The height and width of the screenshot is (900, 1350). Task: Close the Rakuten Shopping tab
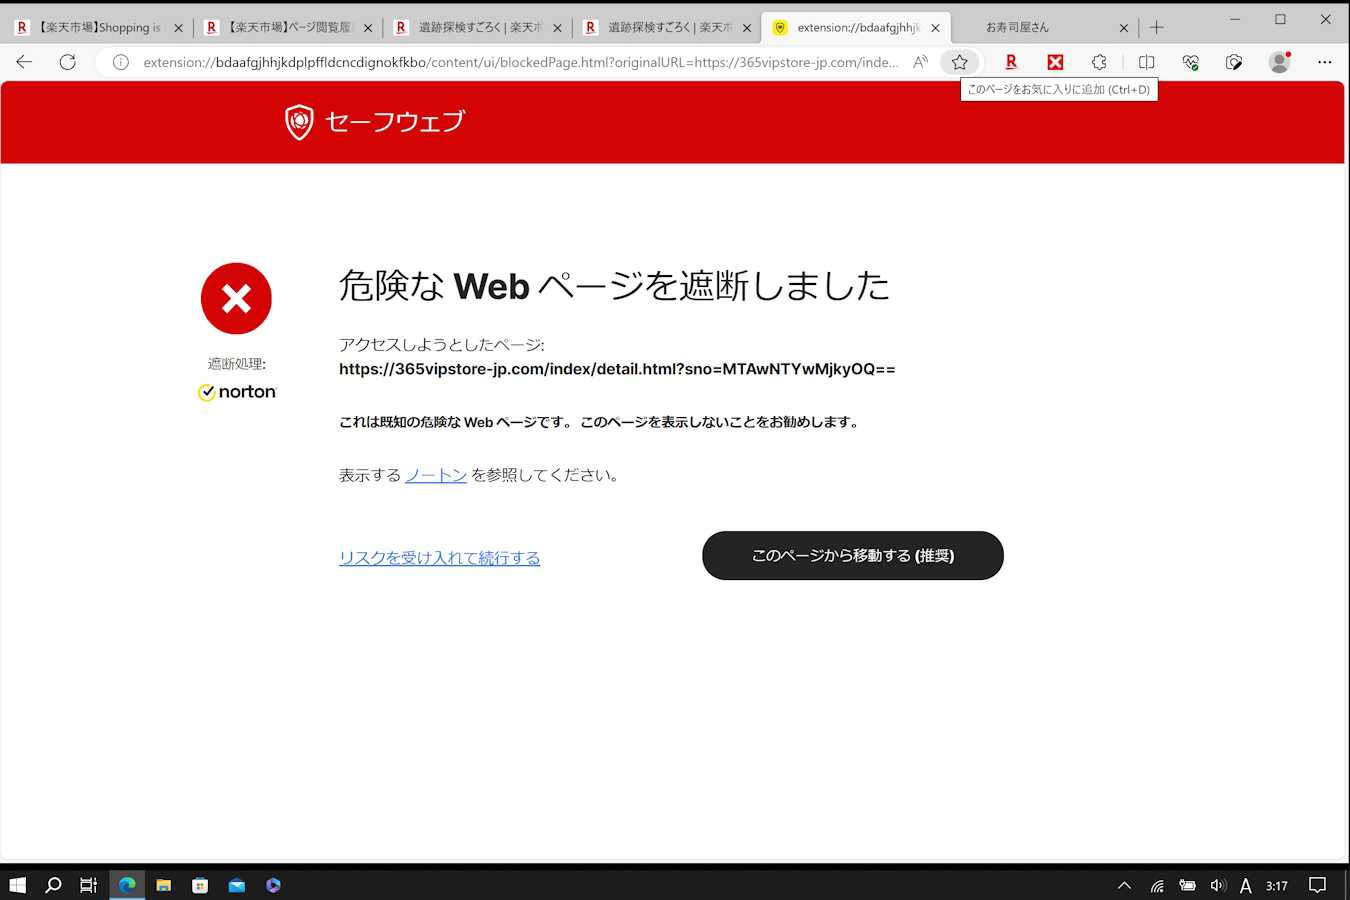pos(178,28)
